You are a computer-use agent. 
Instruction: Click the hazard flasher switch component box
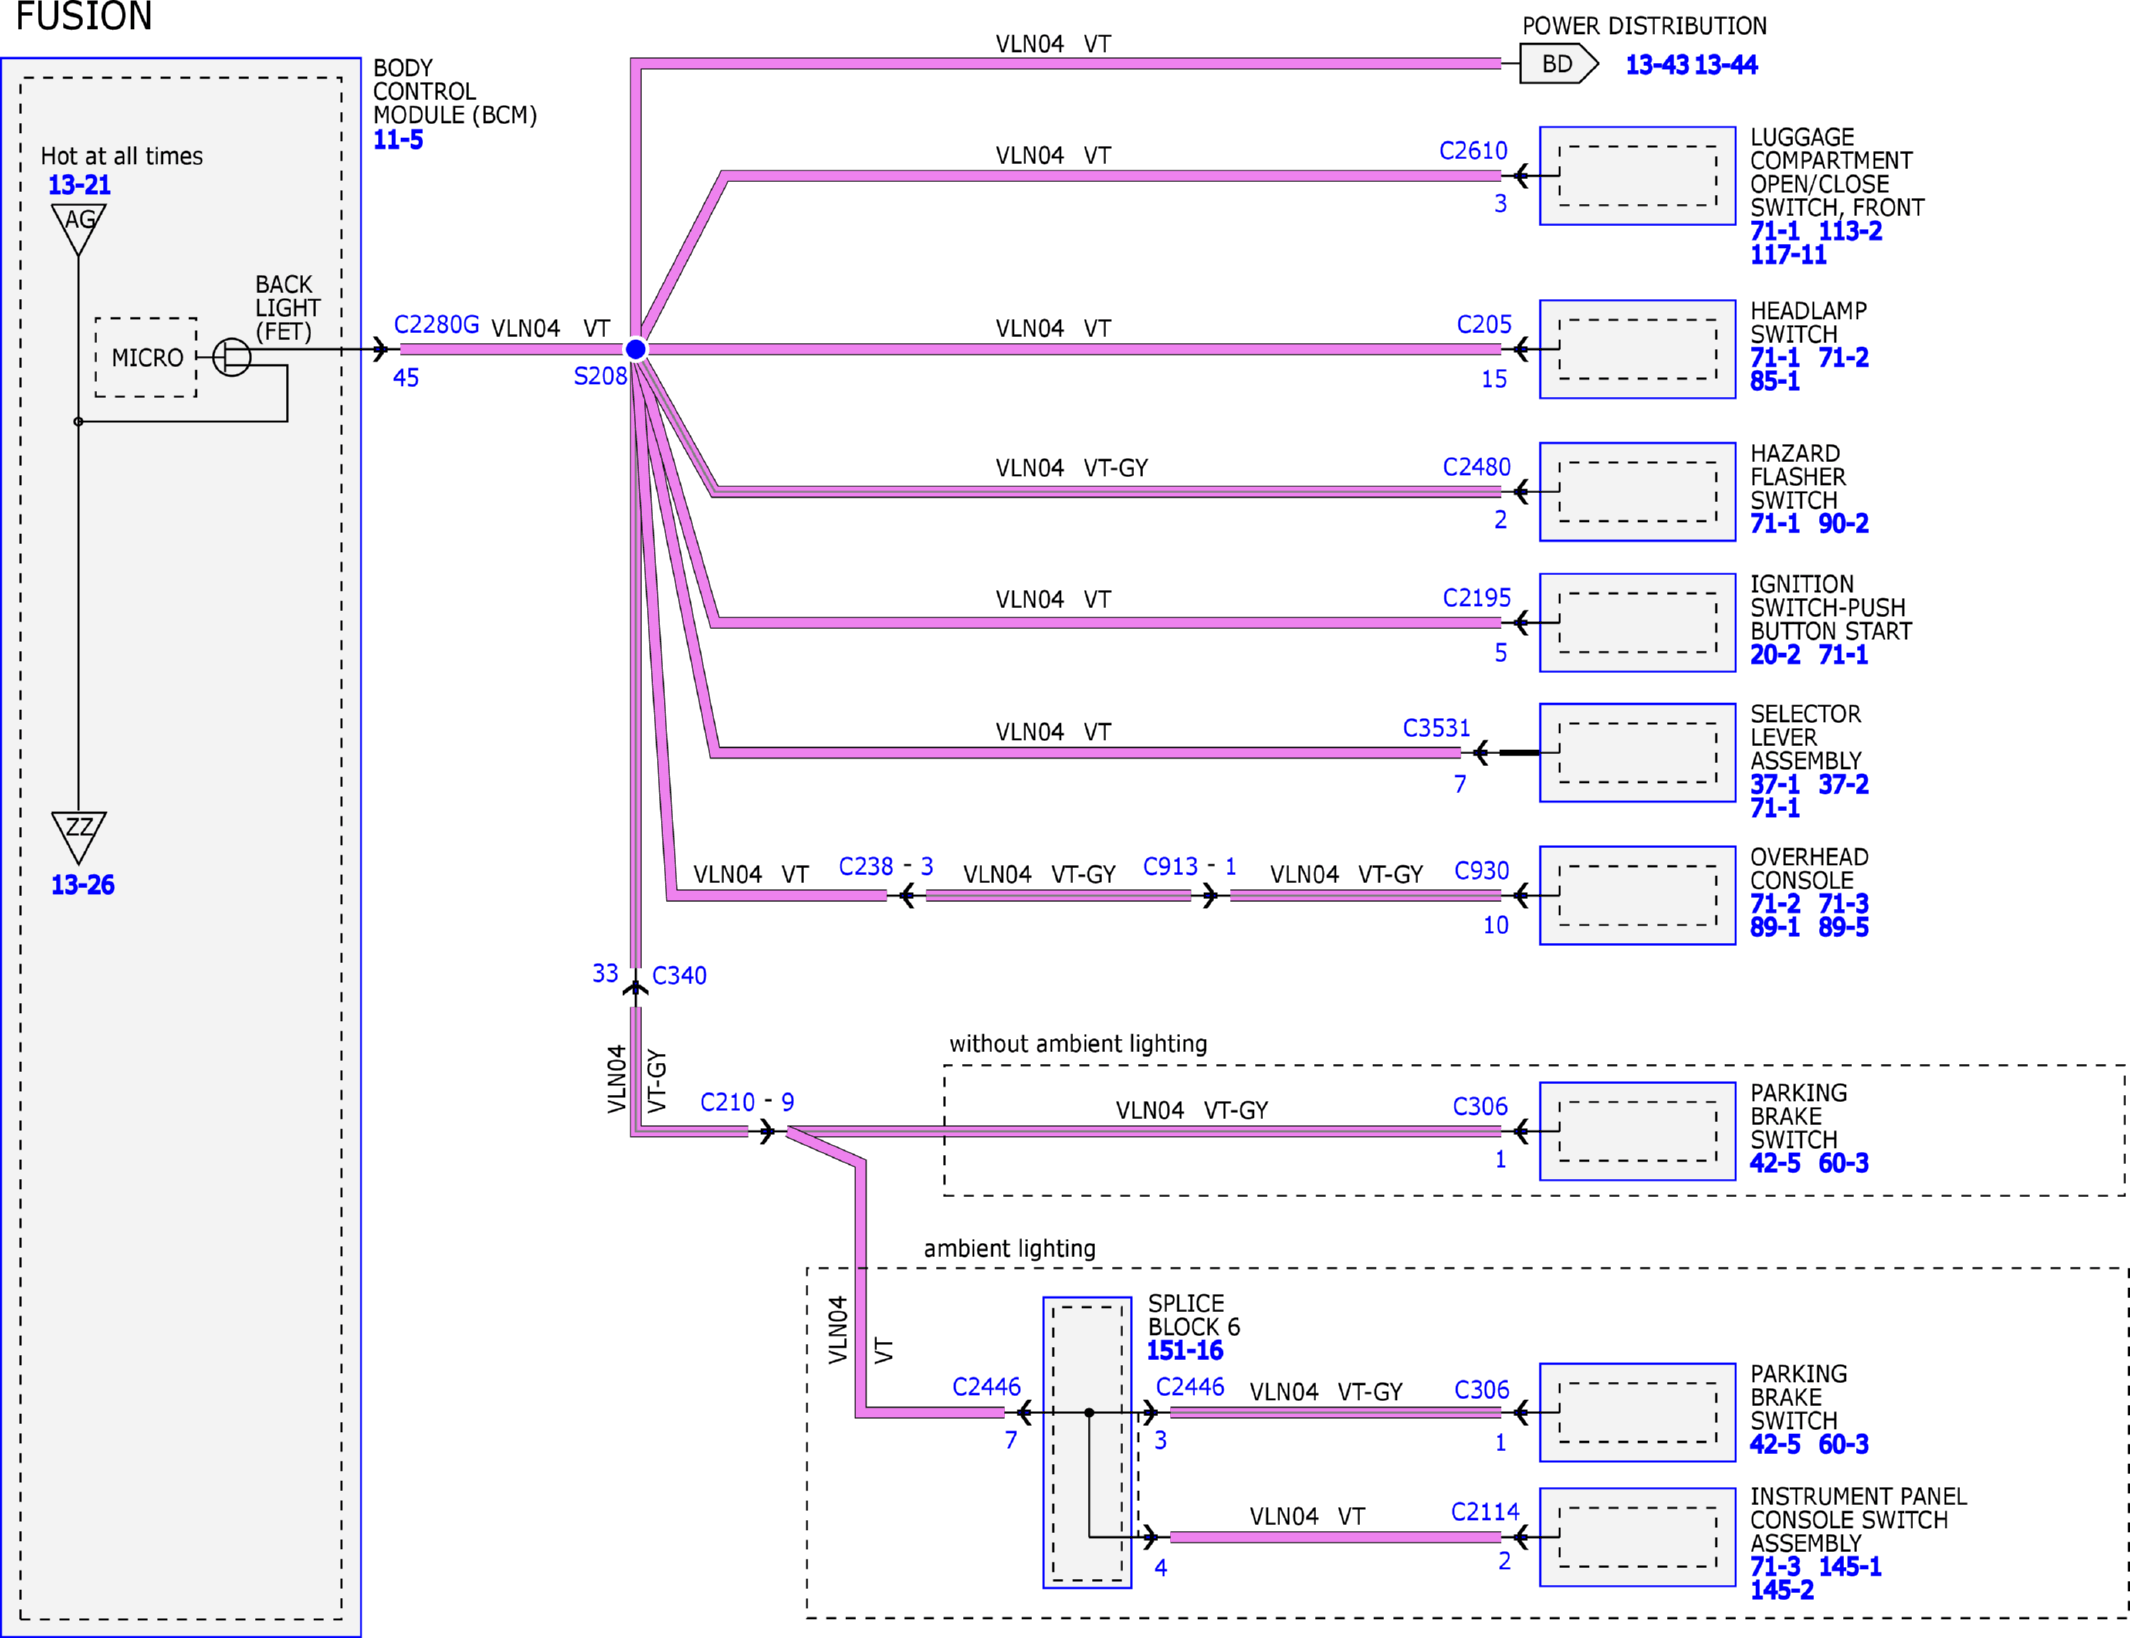coord(1637,492)
